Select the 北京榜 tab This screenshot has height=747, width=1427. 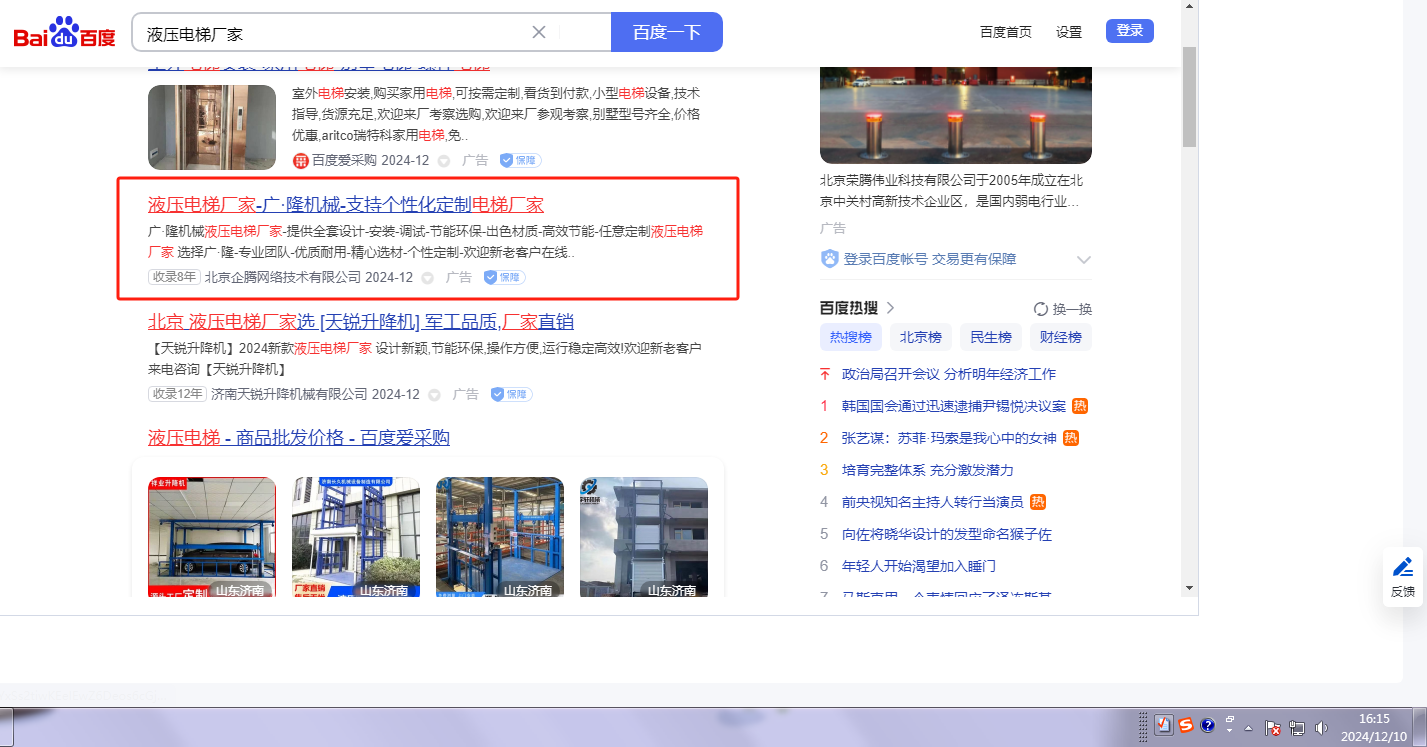coord(921,337)
